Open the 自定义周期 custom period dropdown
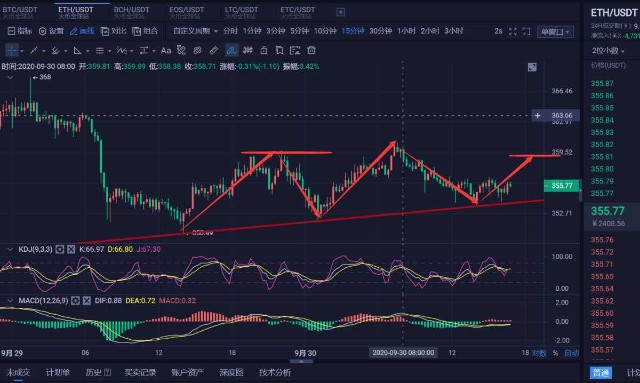This screenshot has width=640, height=383. 195,31
